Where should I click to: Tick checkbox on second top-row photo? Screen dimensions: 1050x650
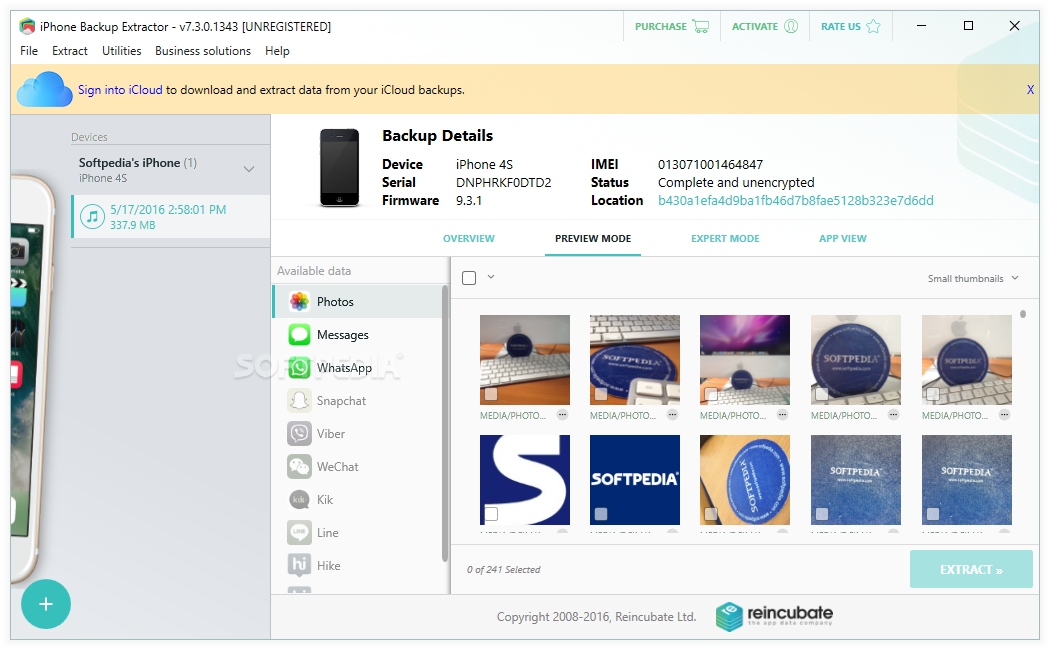coord(601,394)
